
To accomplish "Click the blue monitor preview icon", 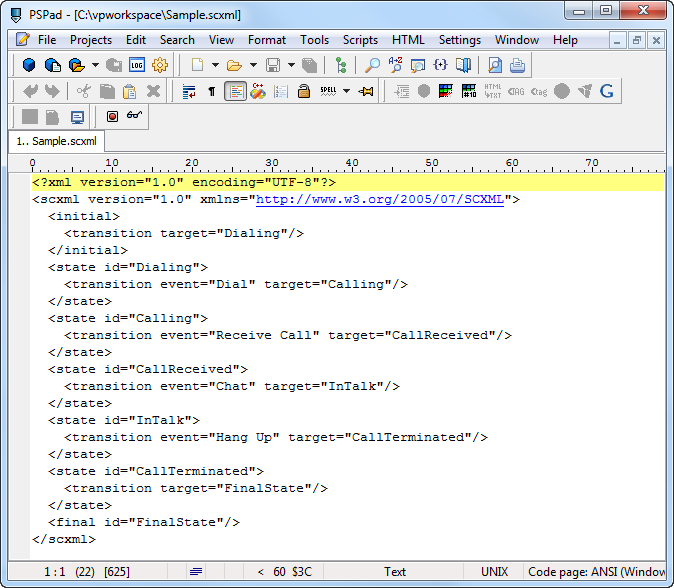I will 77,117.
